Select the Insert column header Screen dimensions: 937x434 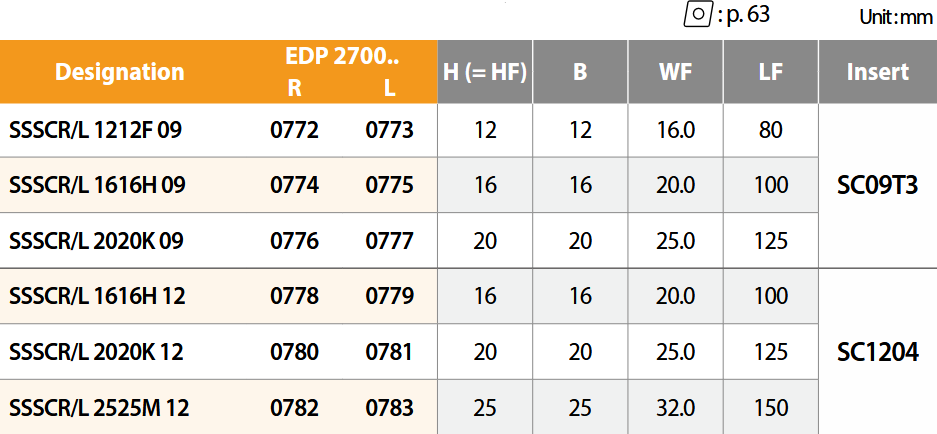coord(877,72)
